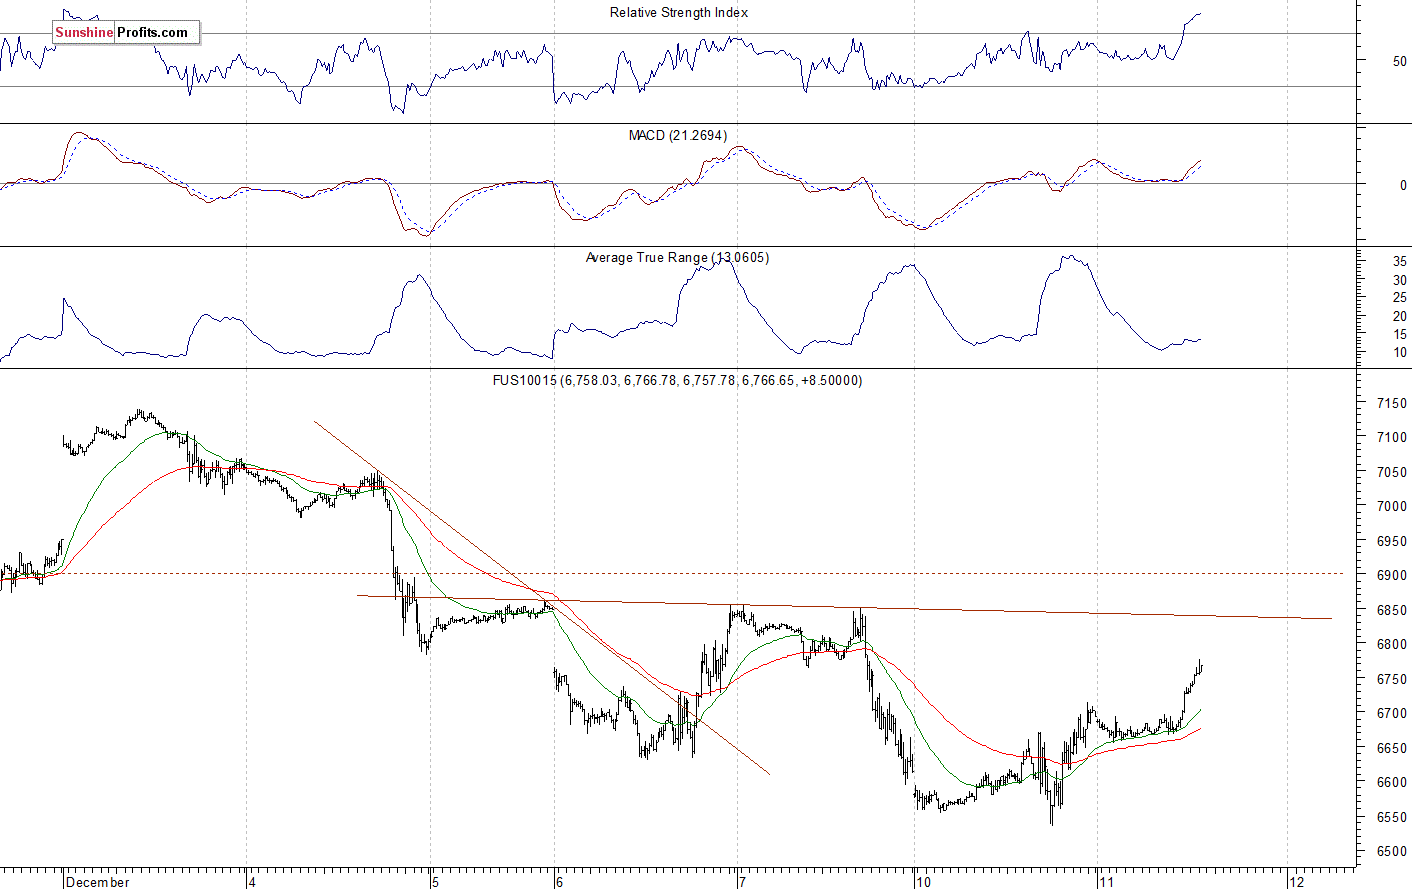Click the ATR axis value 25
The width and height of the screenshot is (1412, 889).
(x=1399, y=298)
